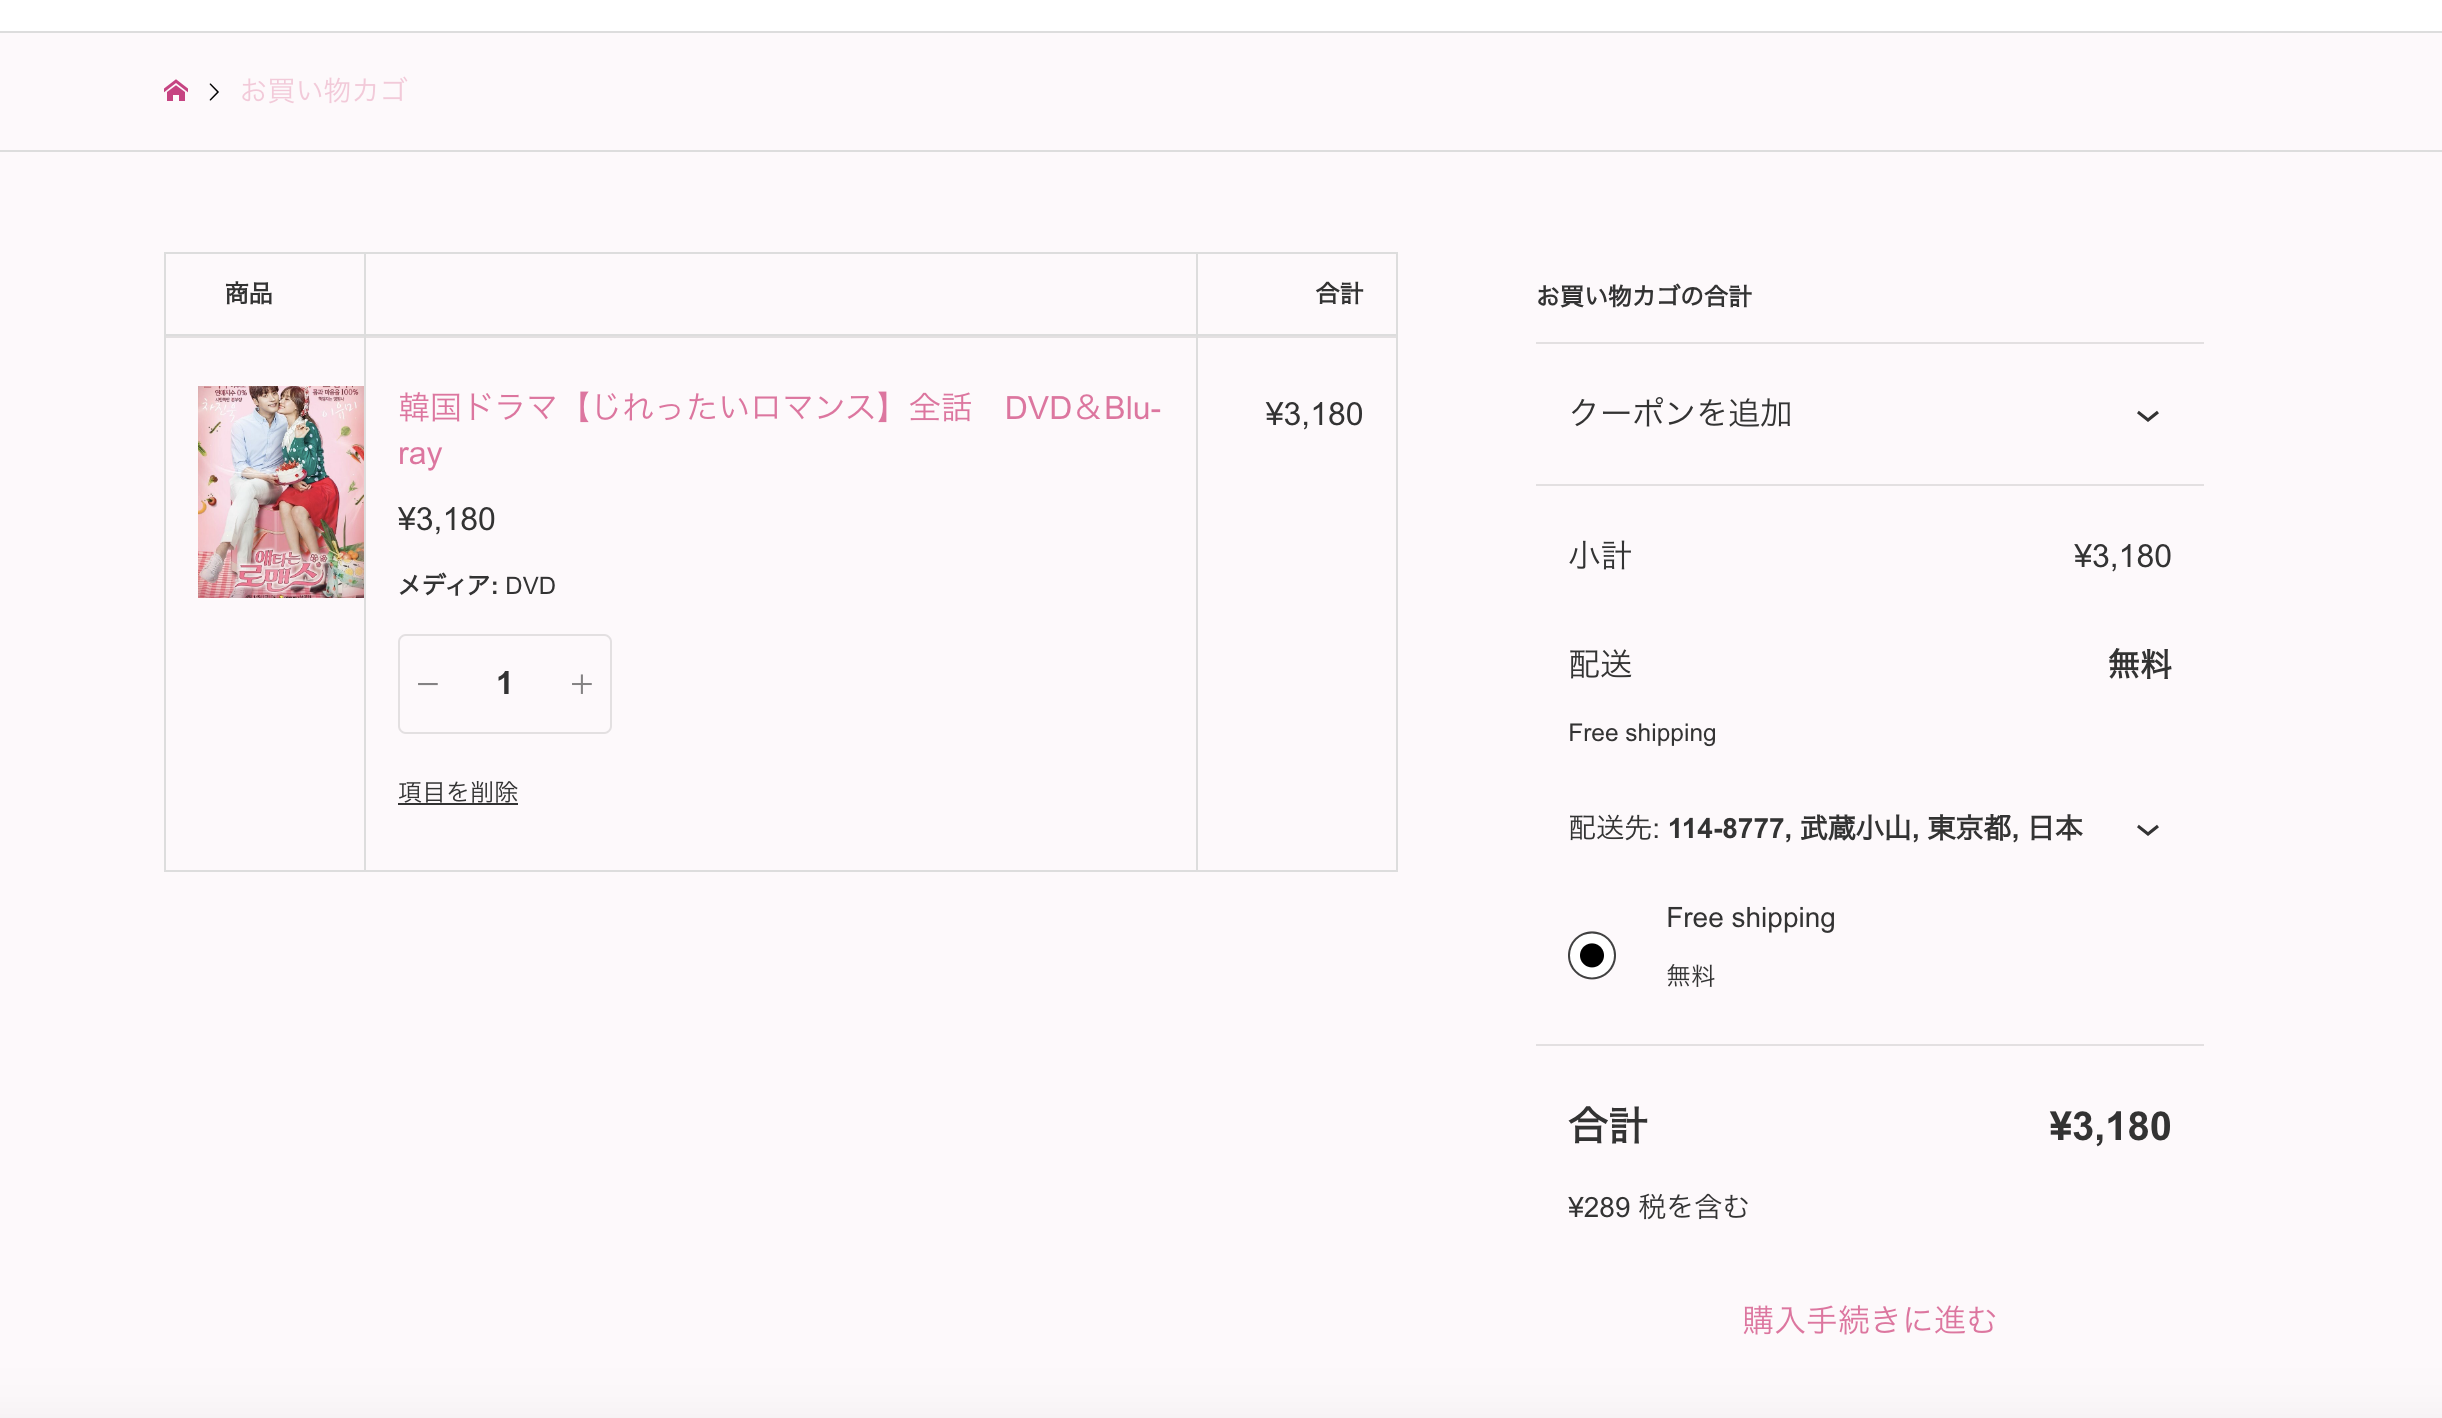Select the Free shipping radio option

click(x=1592, y=955)
